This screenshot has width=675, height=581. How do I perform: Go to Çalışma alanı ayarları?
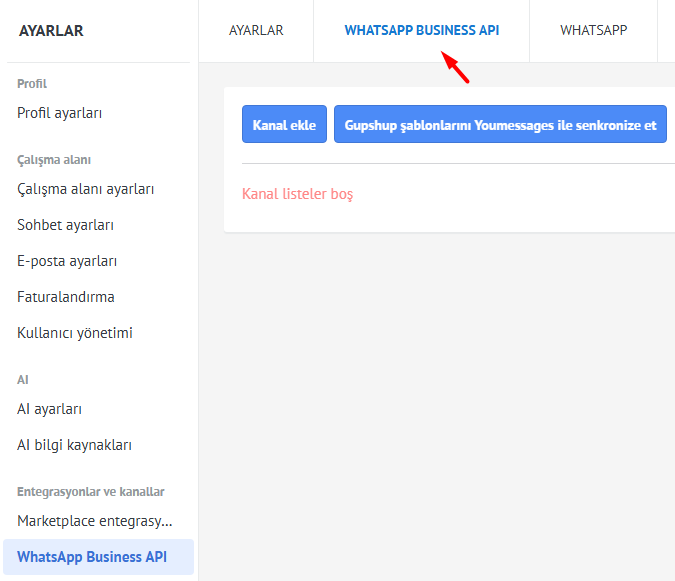(x=86, y=189)
